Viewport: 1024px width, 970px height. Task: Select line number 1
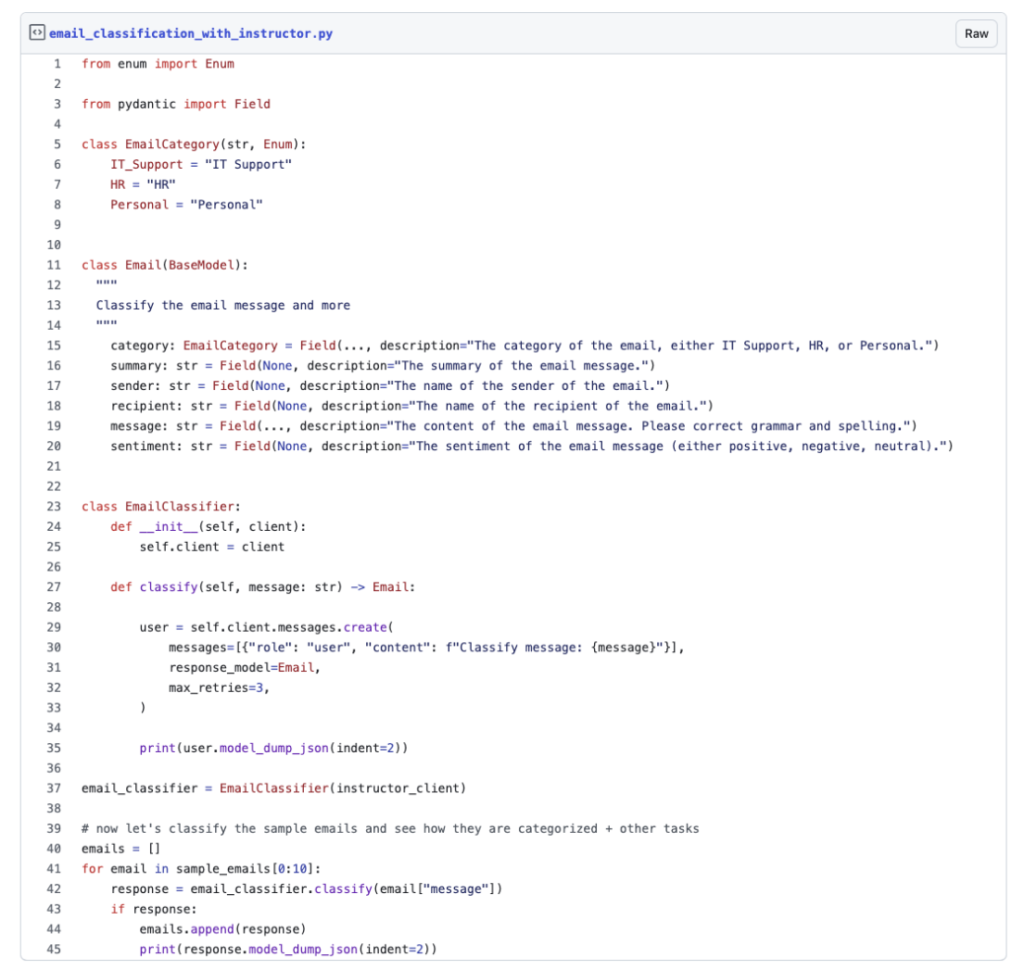(x=57, y=64)
